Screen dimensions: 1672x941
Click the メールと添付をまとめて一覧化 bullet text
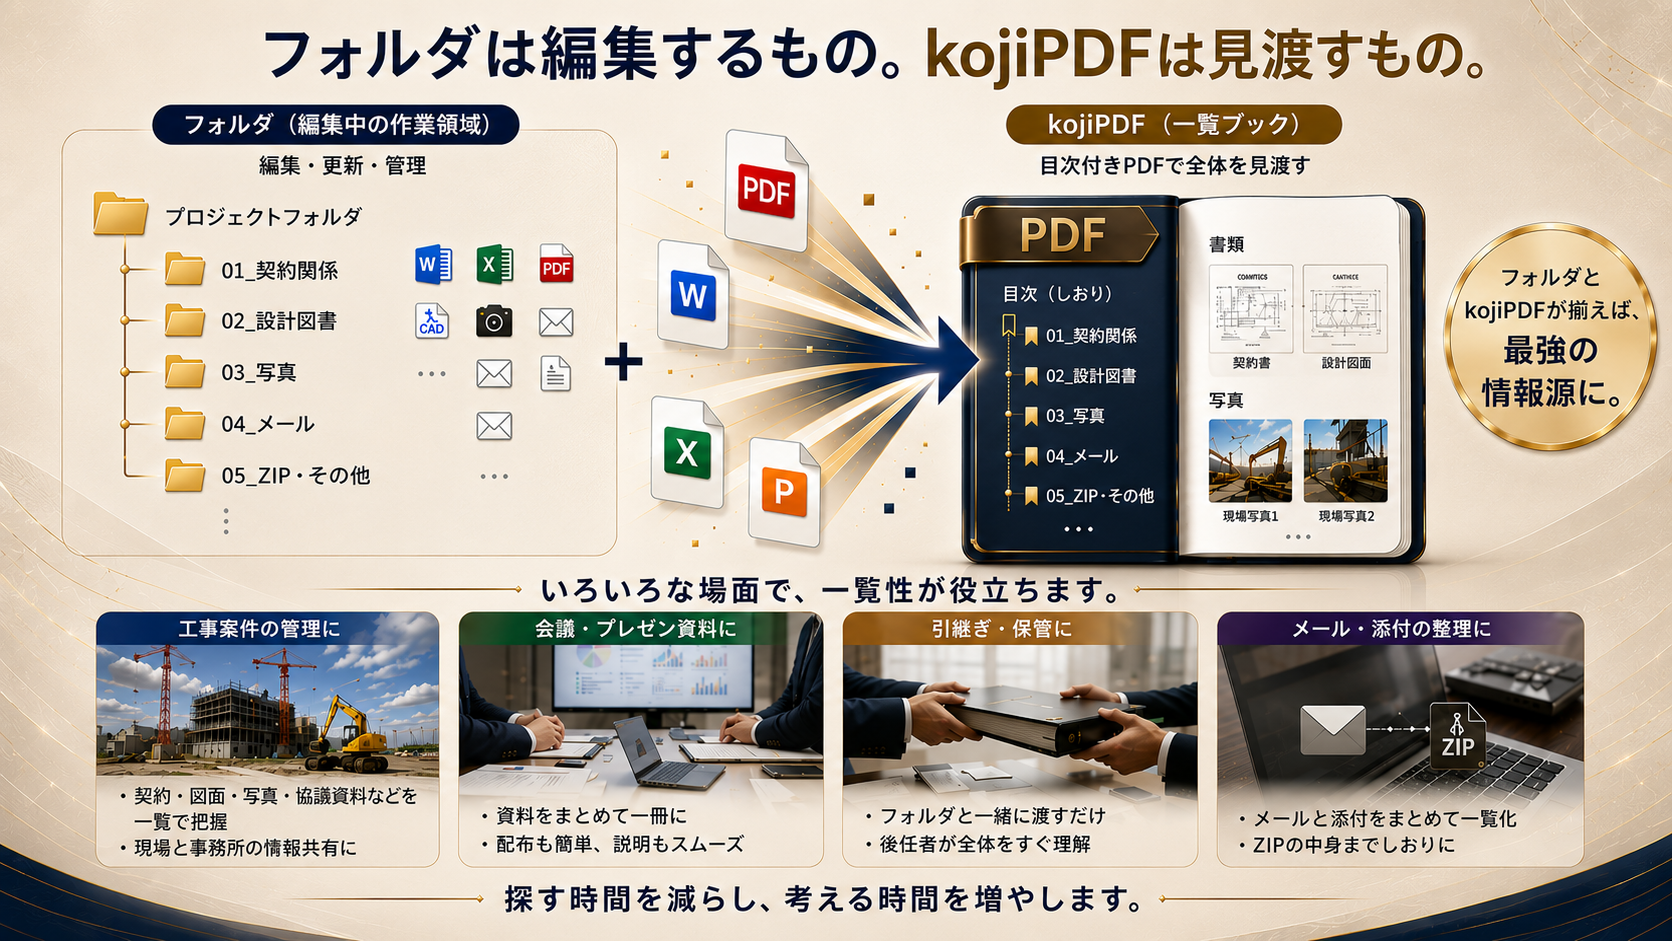[1385, 819]
